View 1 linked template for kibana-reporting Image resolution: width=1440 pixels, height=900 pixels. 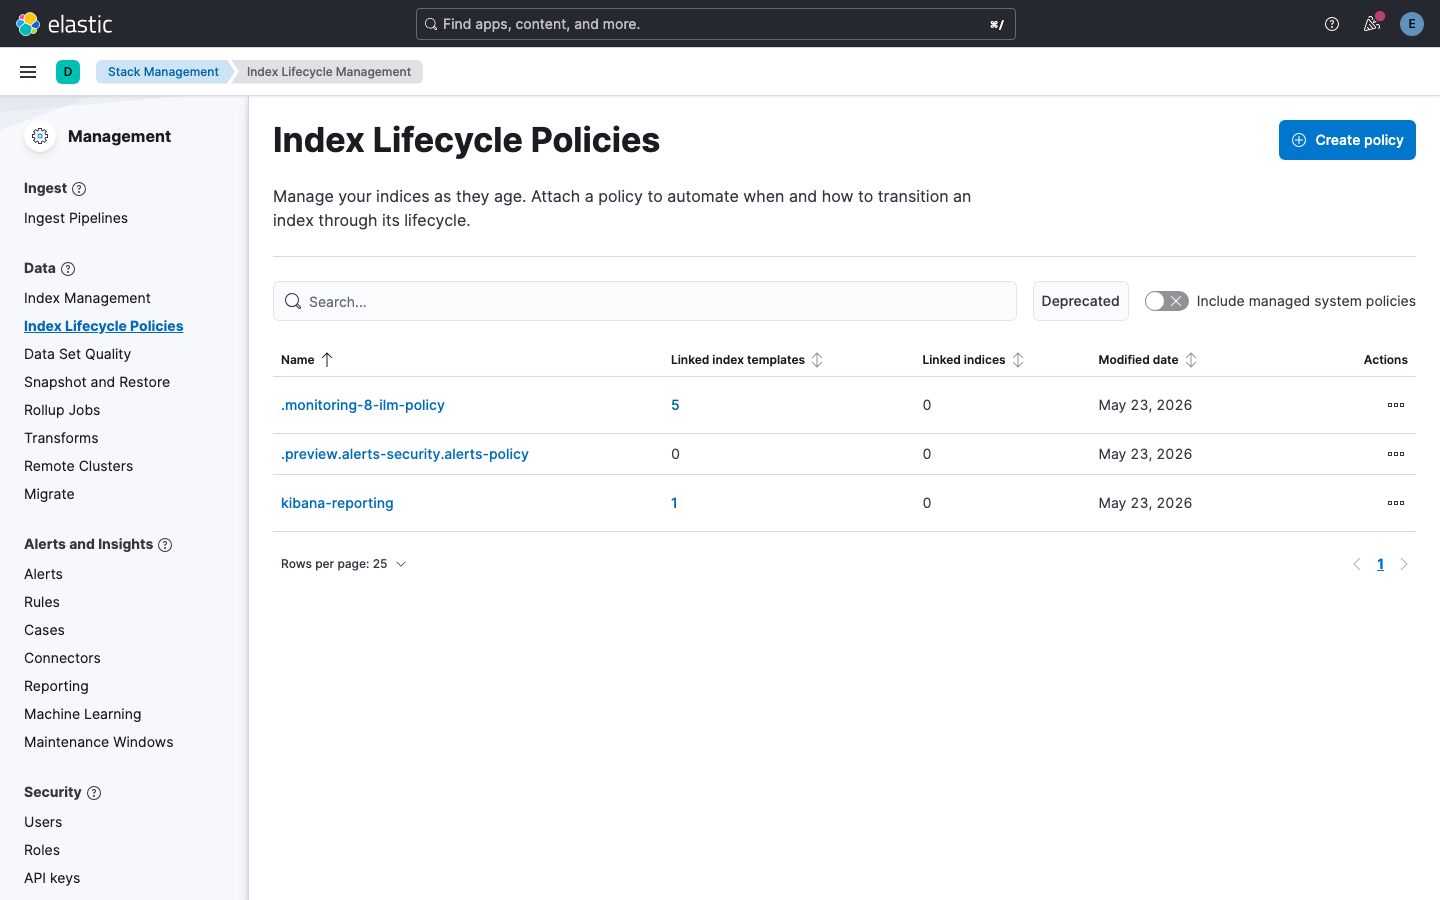click(674, 503)
